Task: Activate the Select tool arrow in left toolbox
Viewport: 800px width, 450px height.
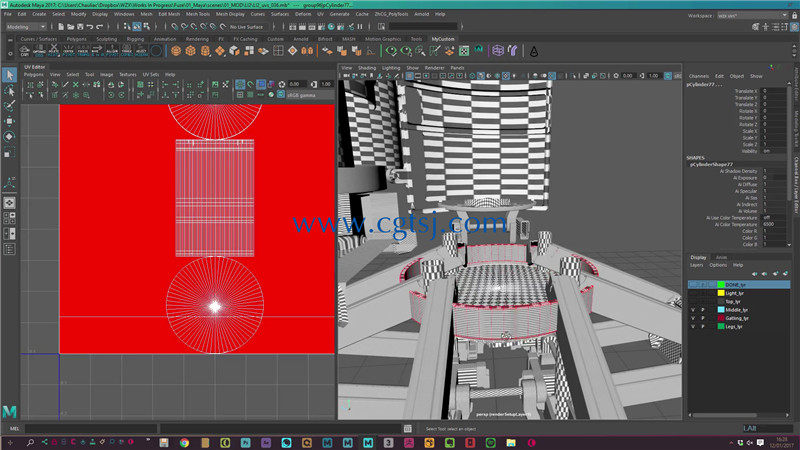Action: pos(9,75)
